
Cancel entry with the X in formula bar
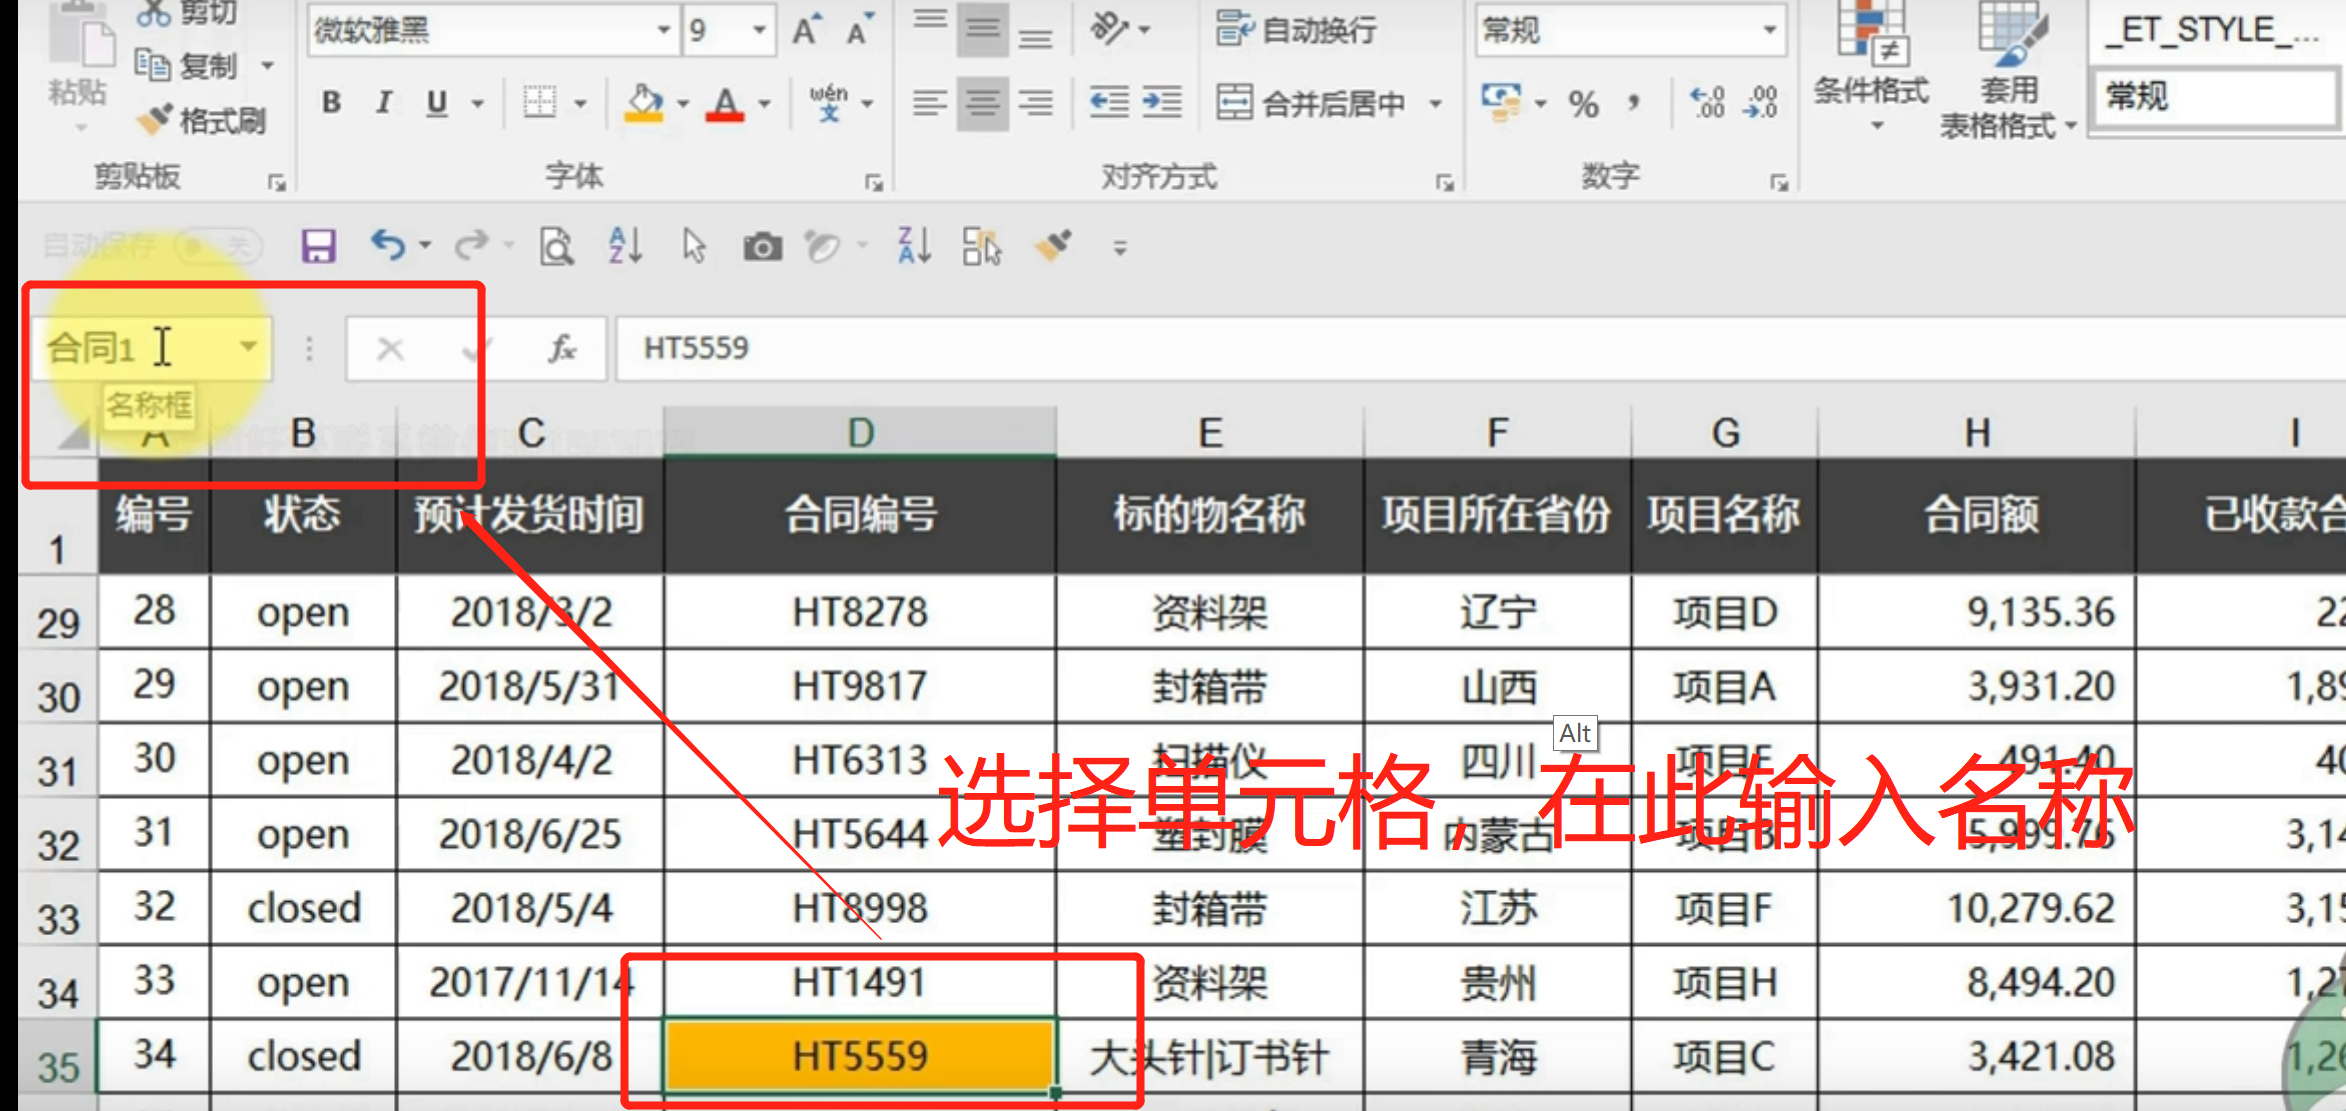(391, 348)
